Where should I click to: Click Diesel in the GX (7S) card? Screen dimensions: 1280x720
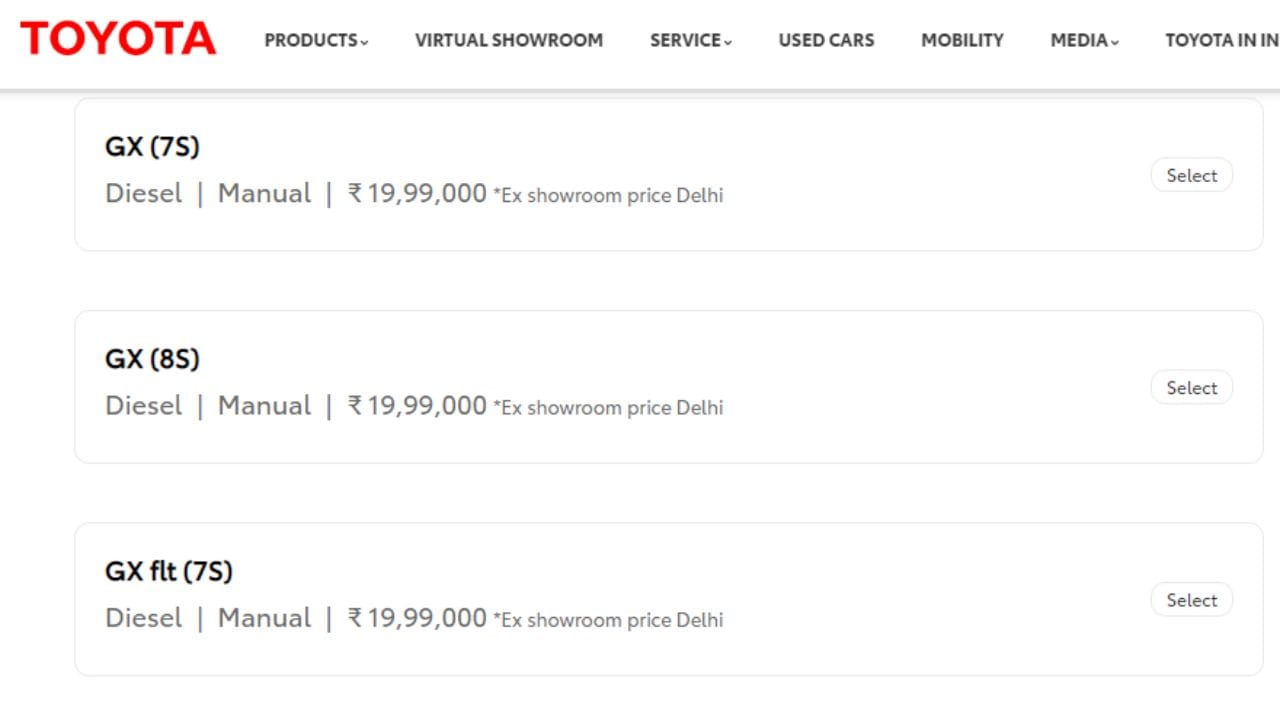(144, 193)
